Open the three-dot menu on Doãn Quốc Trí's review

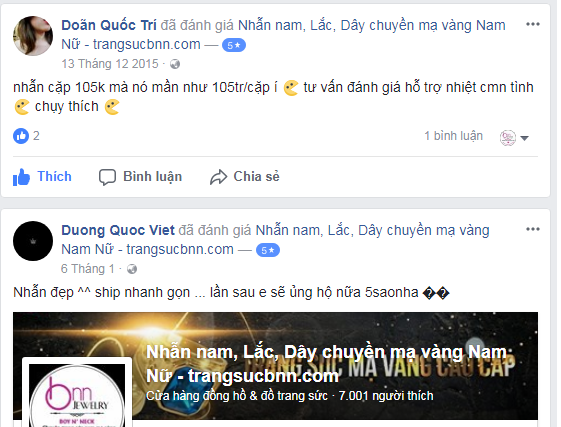point(532,24)
